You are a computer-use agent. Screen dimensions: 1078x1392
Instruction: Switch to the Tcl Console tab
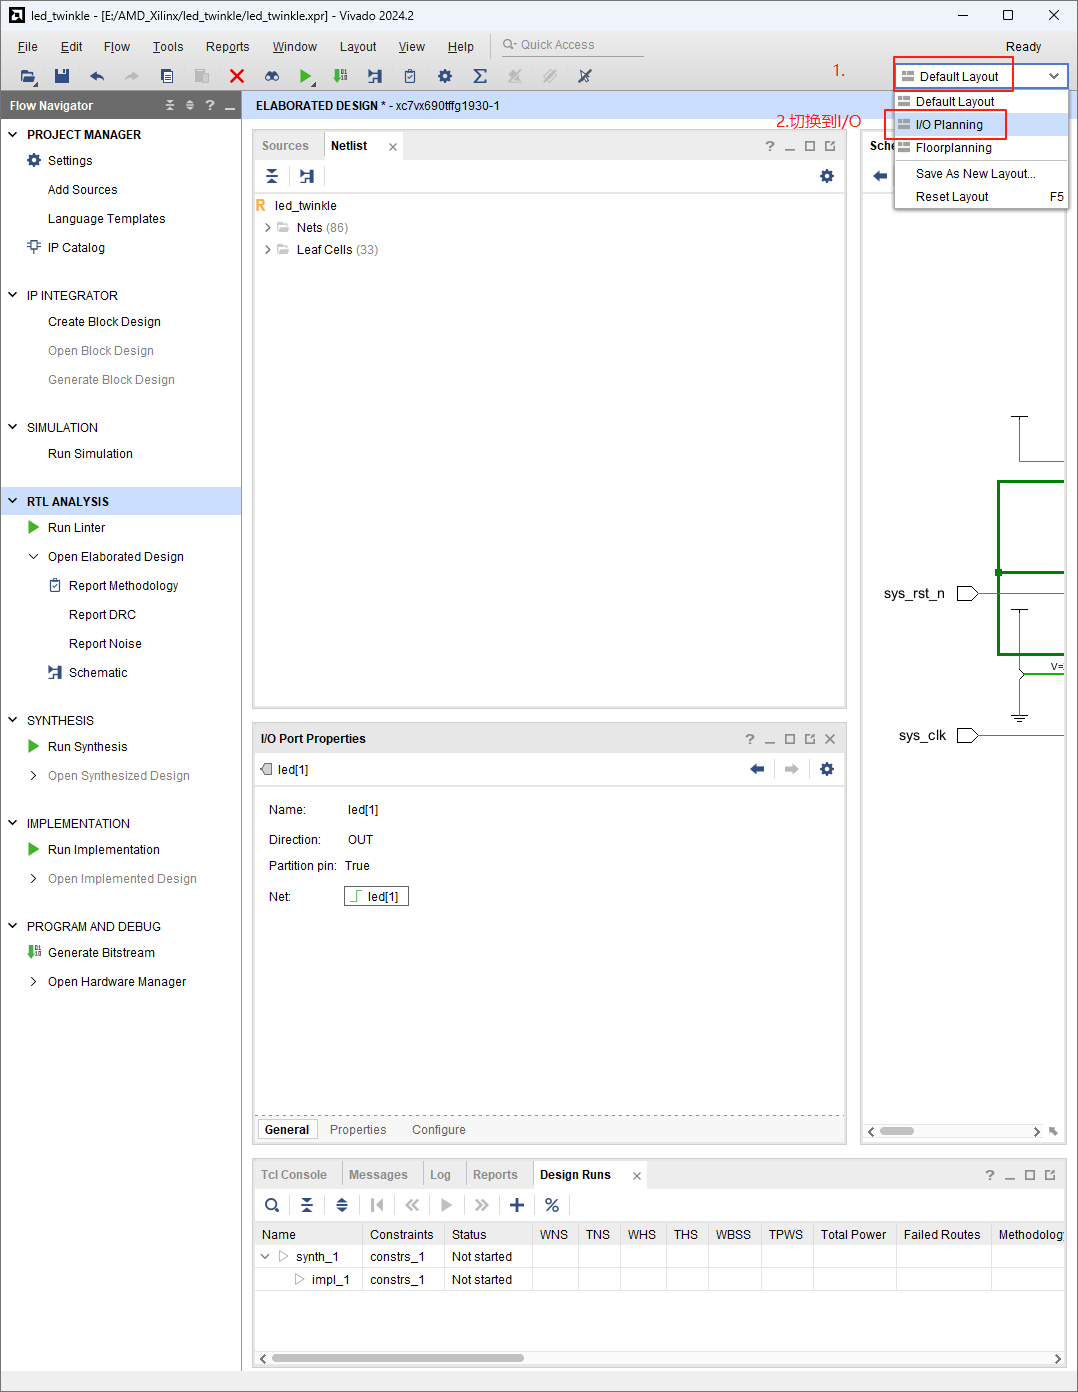(x=294, y=1175)
